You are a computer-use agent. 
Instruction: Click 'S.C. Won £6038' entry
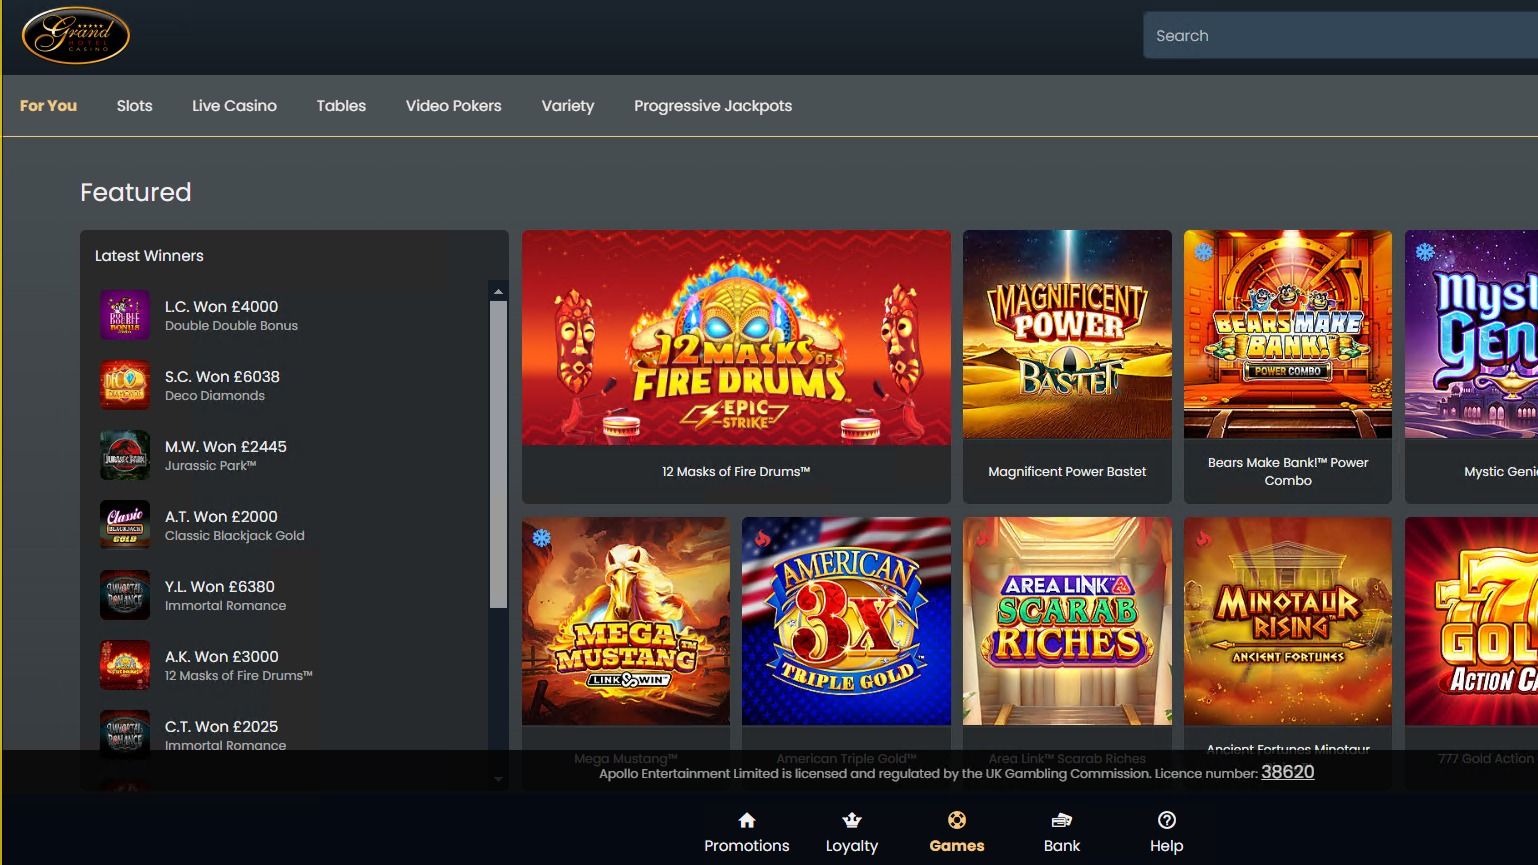(x=222, y=376)
